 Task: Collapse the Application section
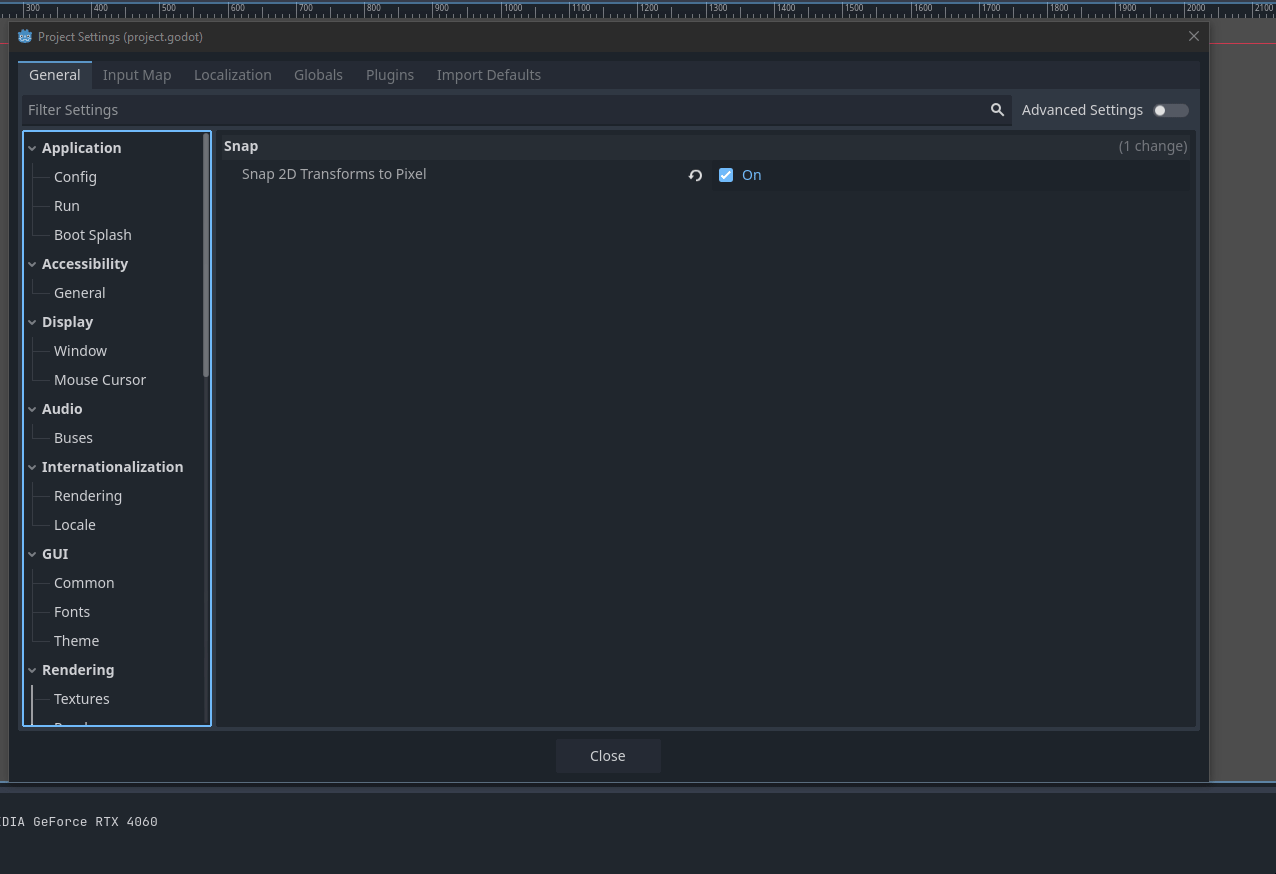(x=32, y=147)
